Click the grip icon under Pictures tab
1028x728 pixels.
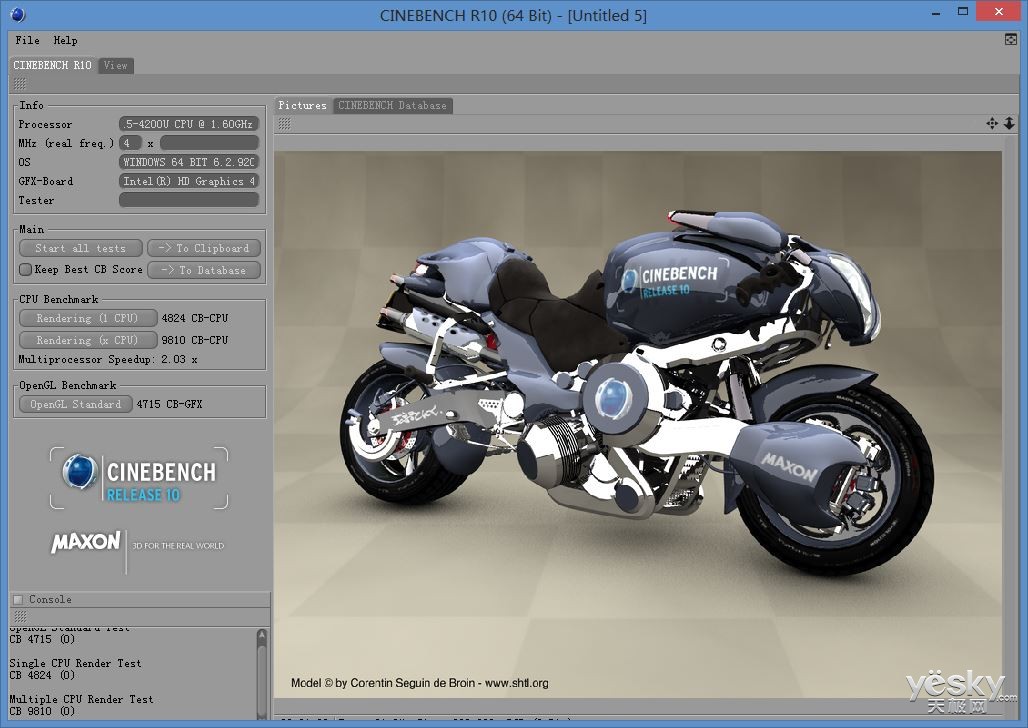click(285, 124)
